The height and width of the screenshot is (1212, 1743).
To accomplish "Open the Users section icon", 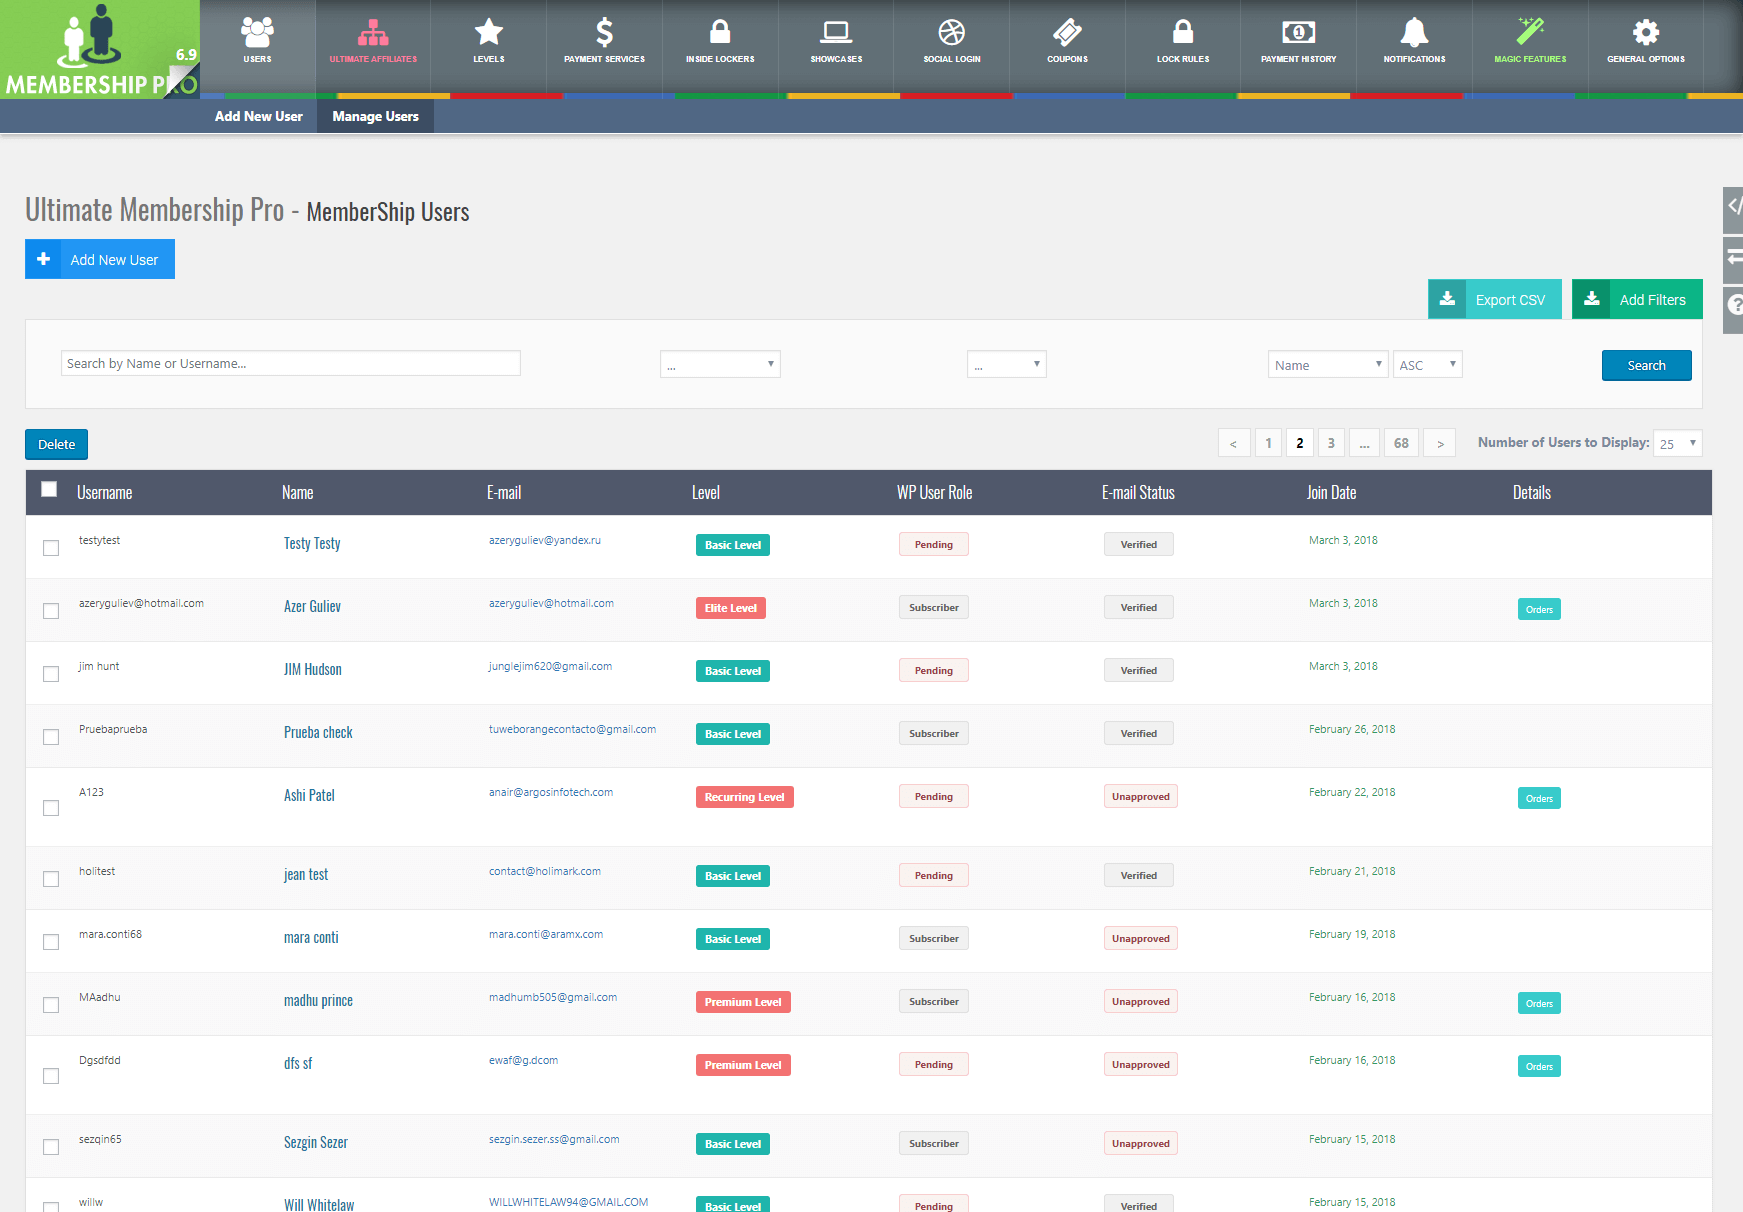I will (257, 33).
